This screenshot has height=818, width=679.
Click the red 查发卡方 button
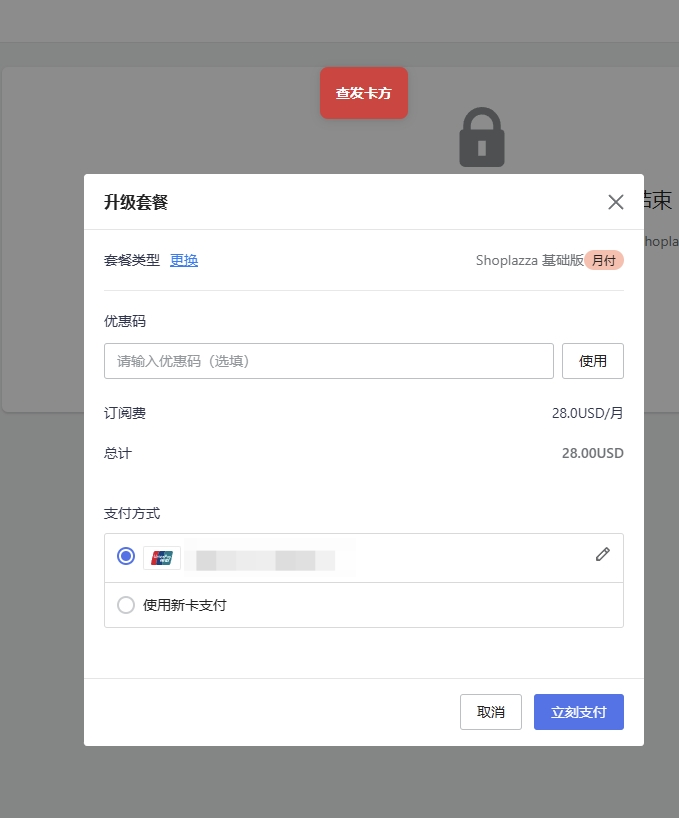click(363, 93)
